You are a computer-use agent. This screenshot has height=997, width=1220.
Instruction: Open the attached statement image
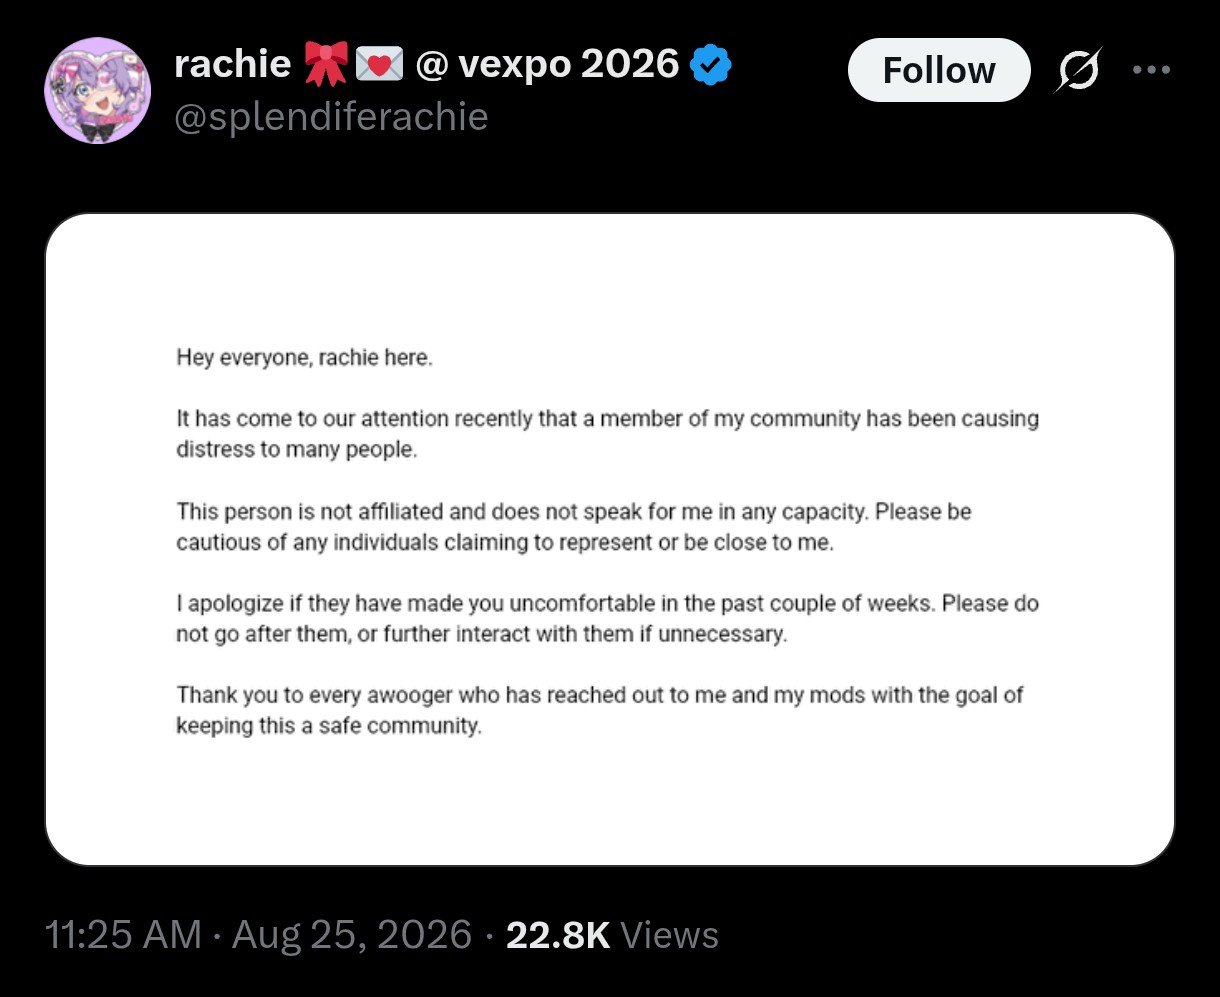tap(610, 540)
